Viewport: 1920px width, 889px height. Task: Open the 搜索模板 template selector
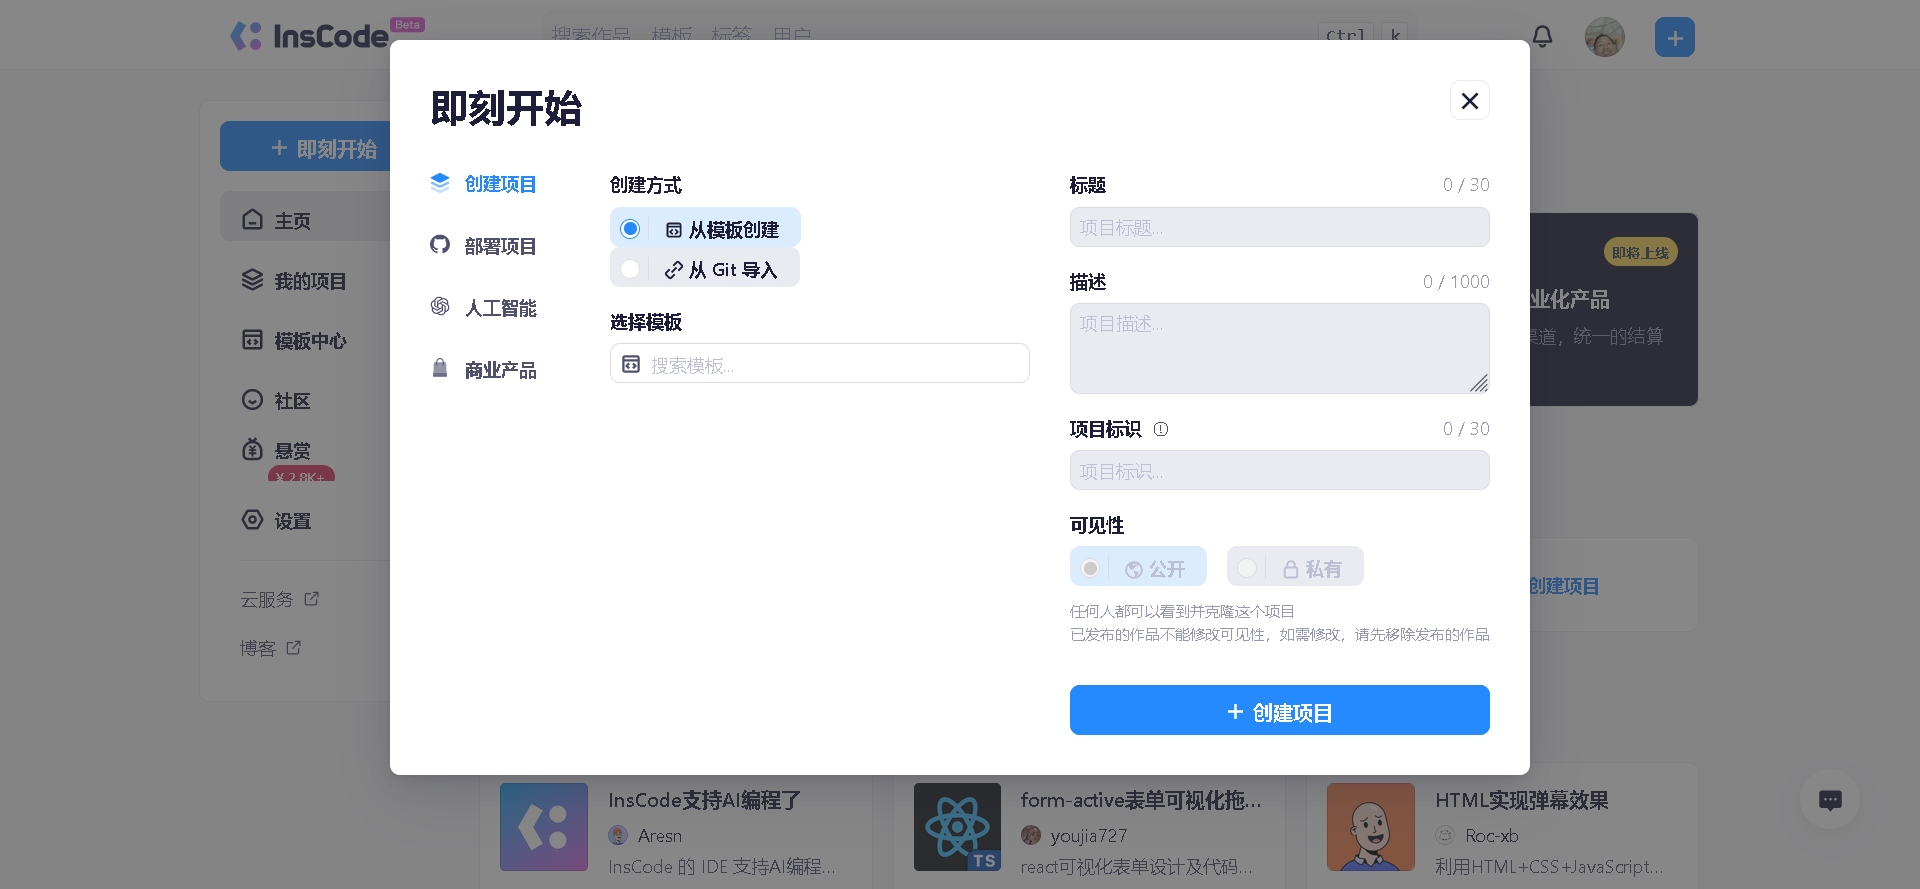point(820,363)
